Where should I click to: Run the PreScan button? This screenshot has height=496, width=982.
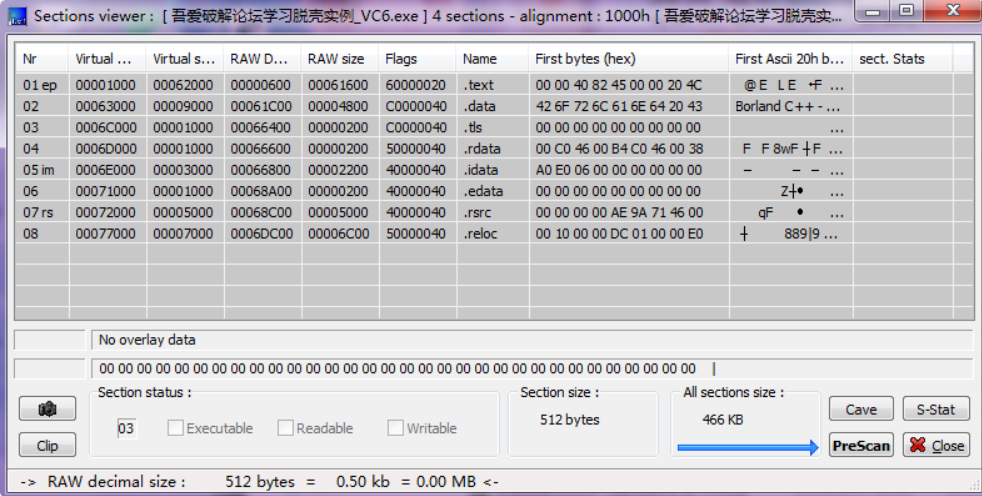tap(861, 445)
